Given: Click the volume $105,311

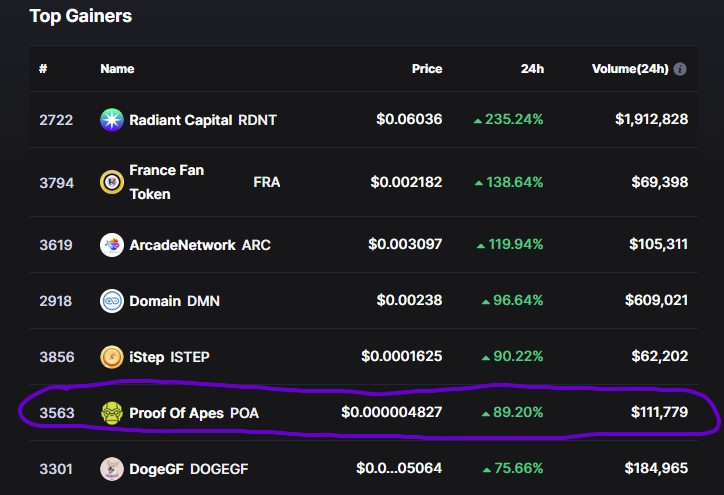Looking at the screenshot, I should [x=658, y=244].
